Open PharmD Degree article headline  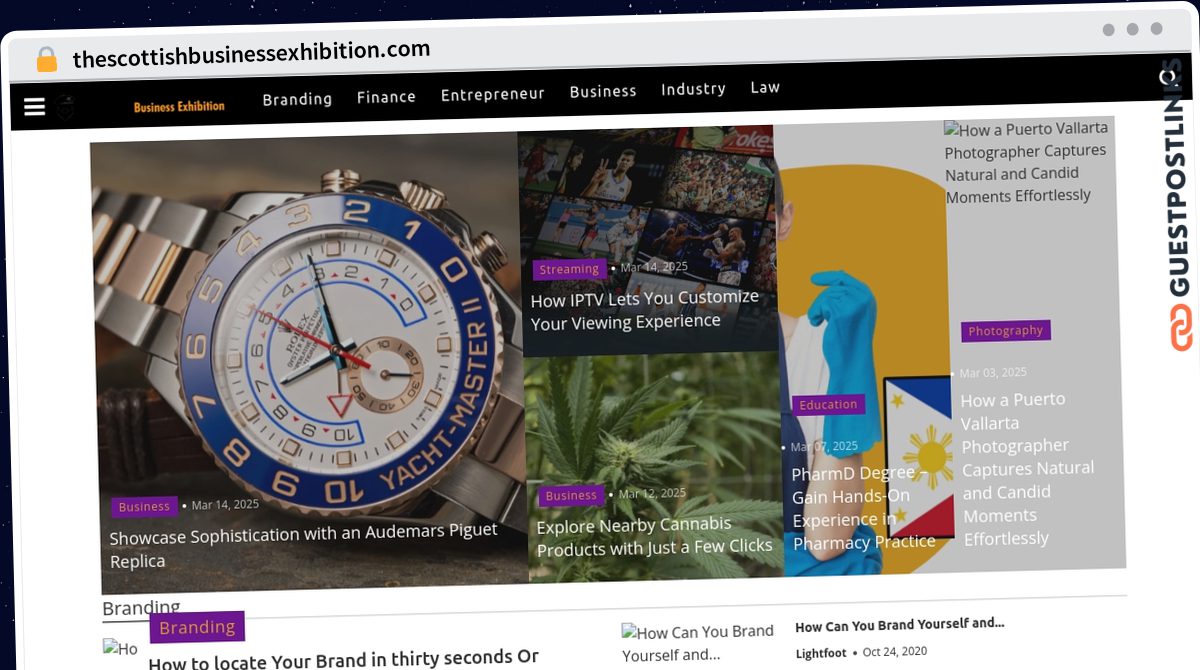tap(864, 507)
